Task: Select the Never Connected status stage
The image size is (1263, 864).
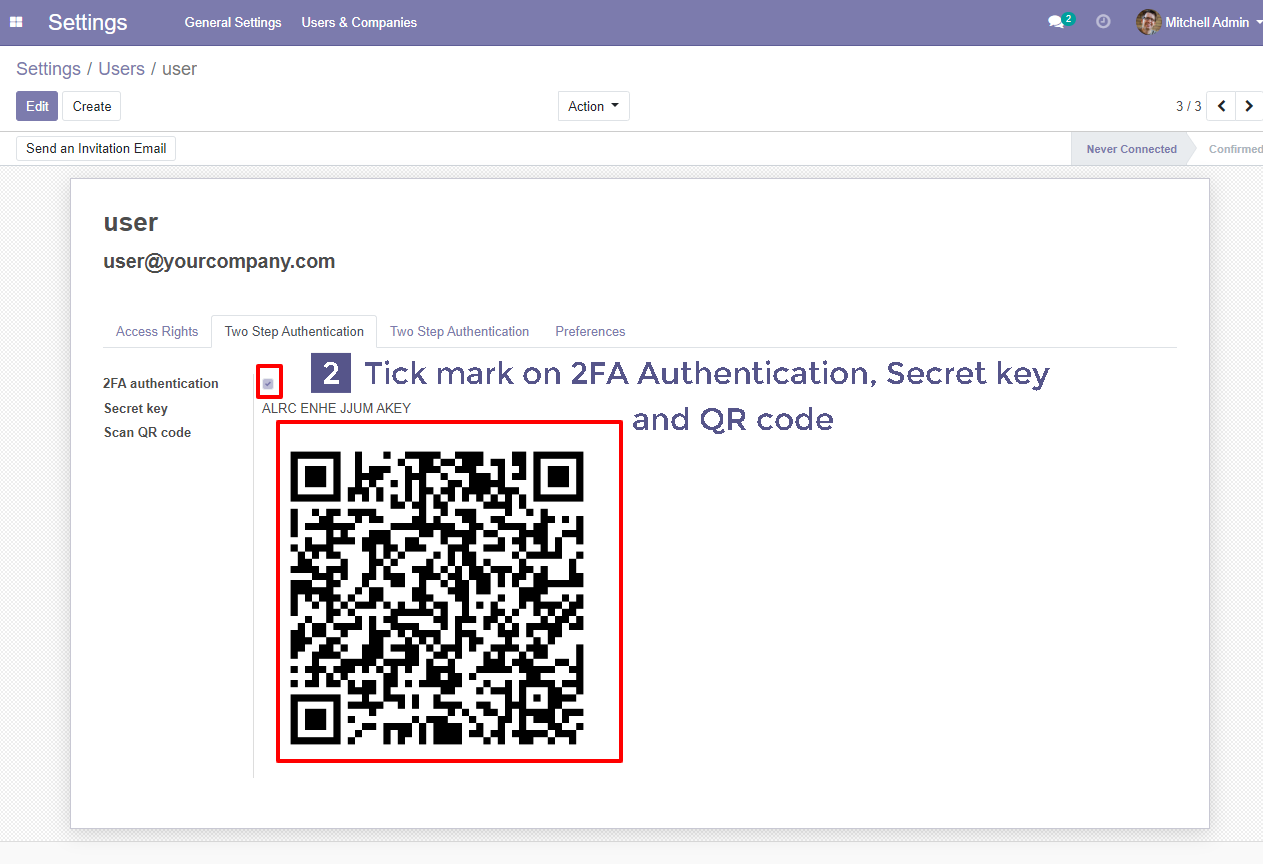Action: (1131, 149)
